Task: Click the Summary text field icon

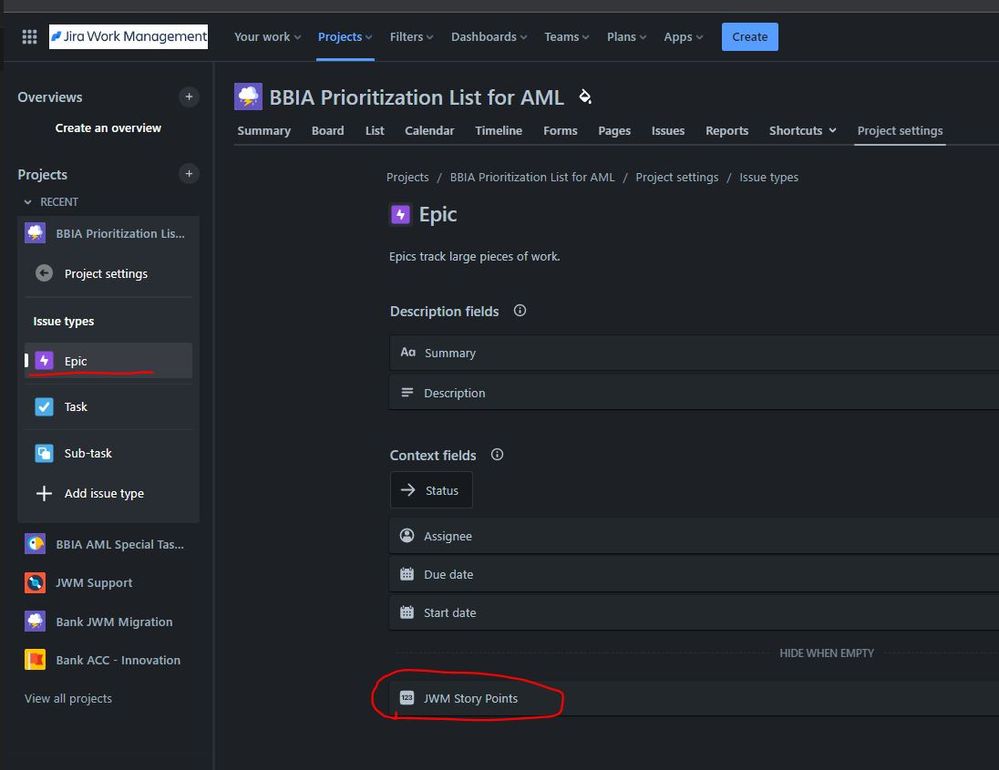Action: pyautogui.click(x=408, y=352)
